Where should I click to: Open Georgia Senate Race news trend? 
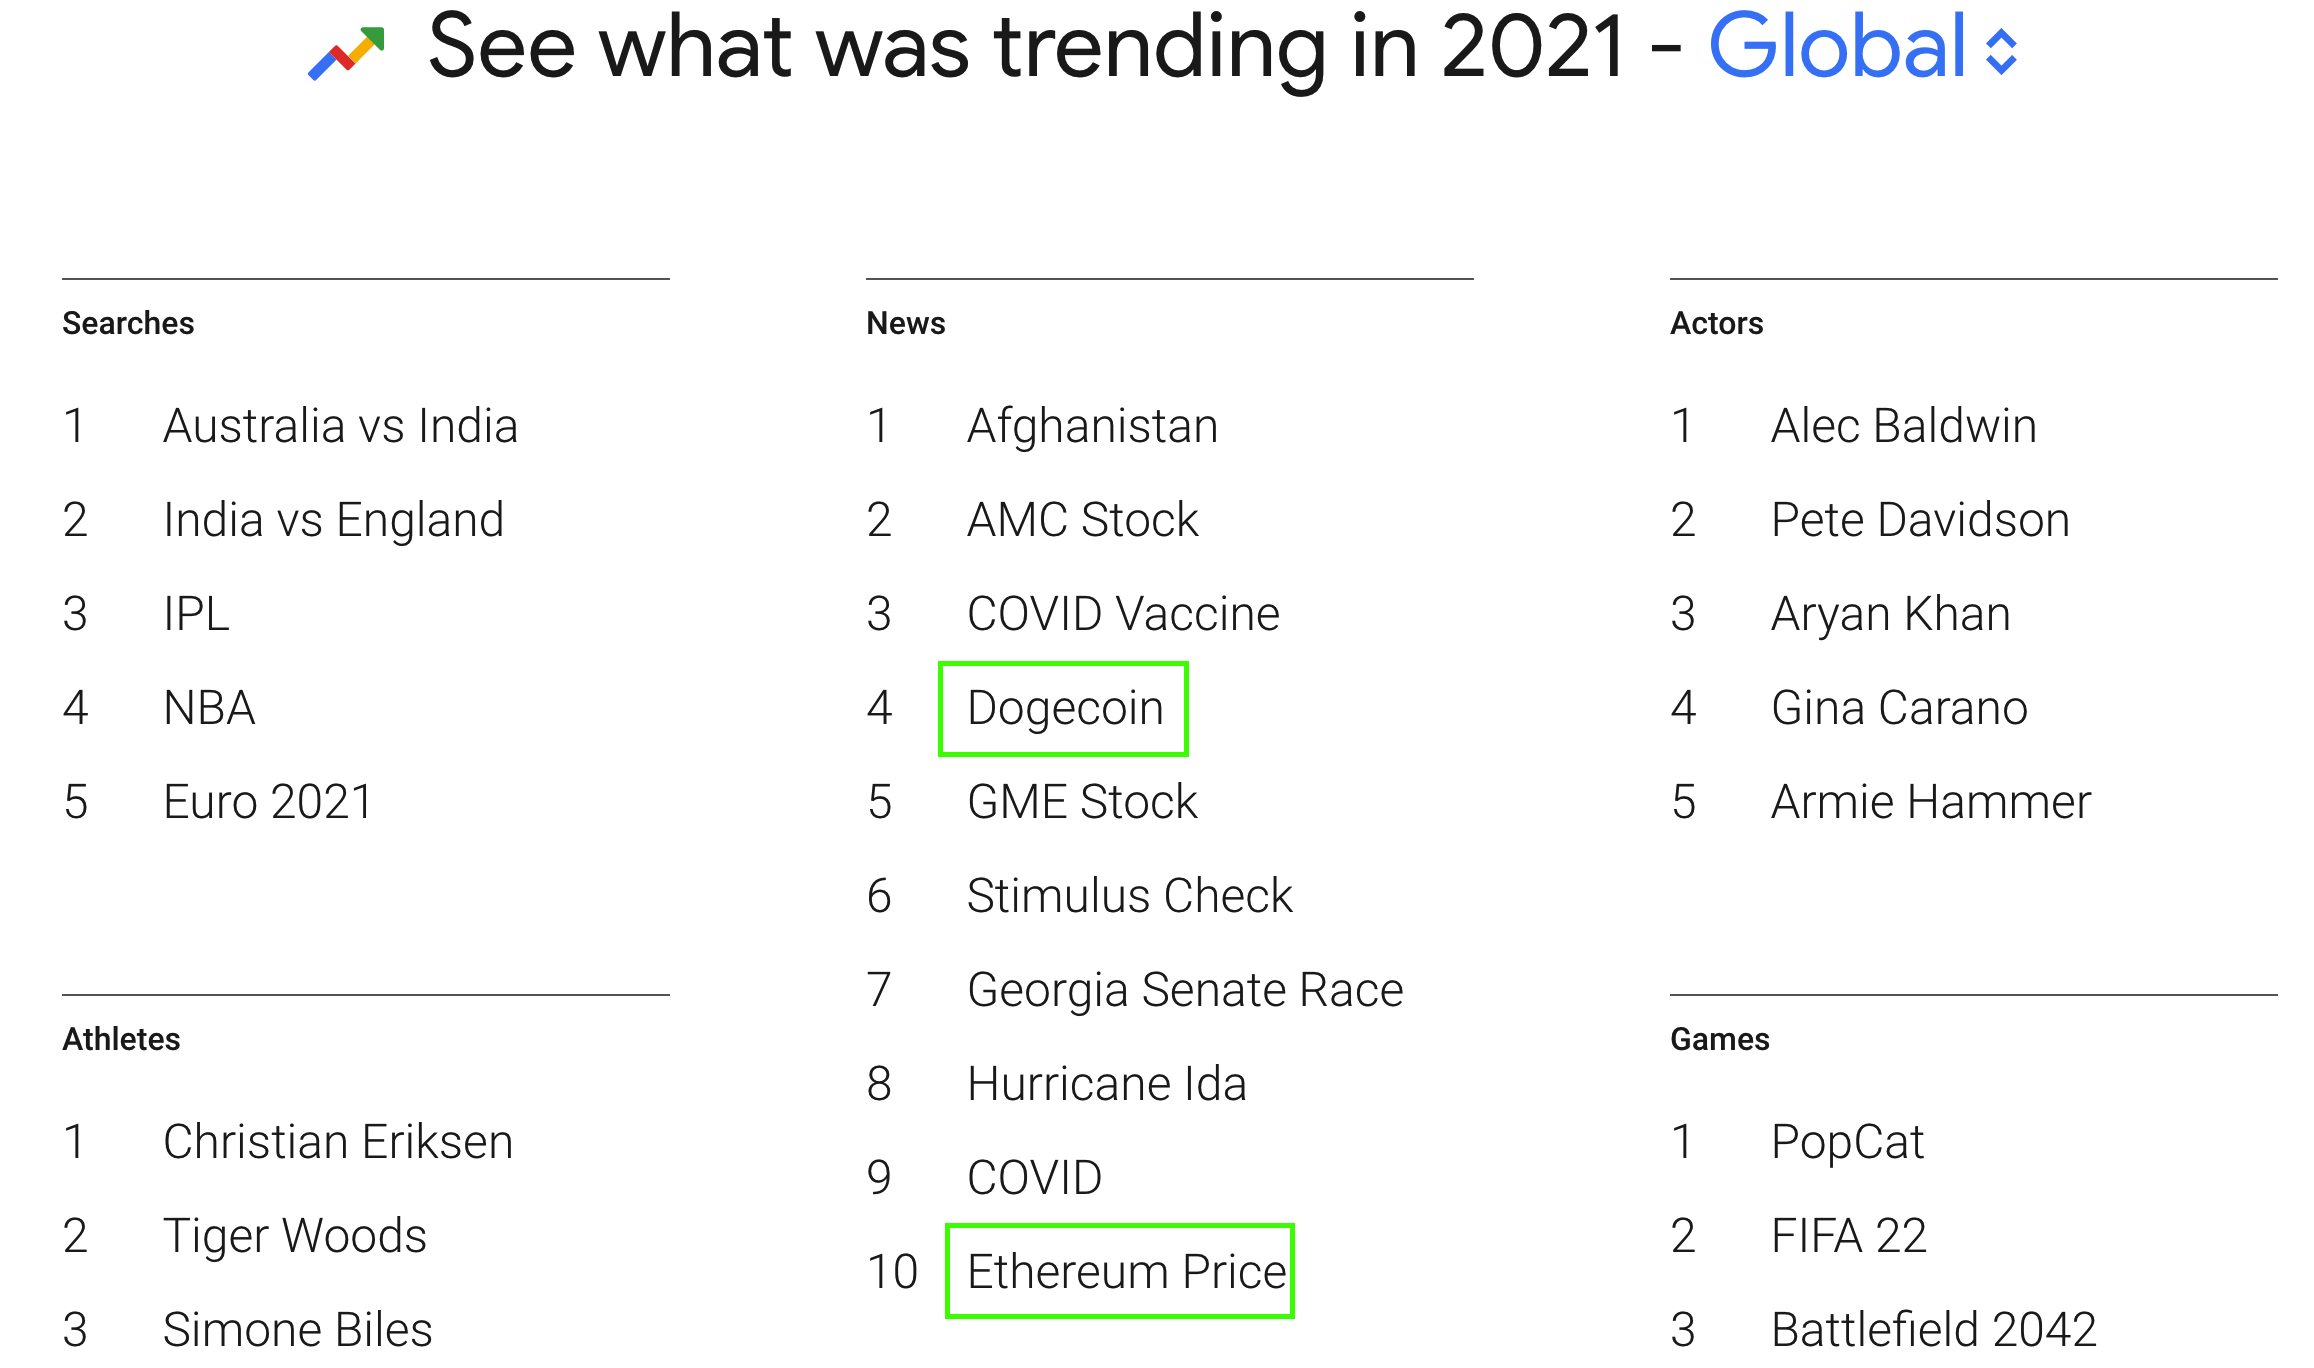1185,990
